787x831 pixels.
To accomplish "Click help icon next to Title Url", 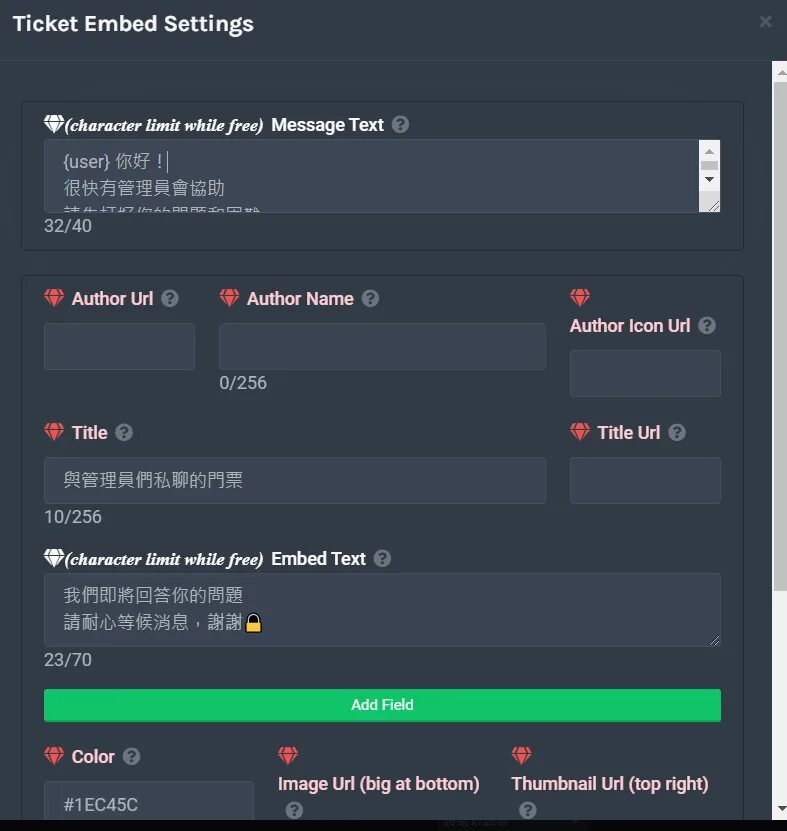I will click(x=677, y=432).
